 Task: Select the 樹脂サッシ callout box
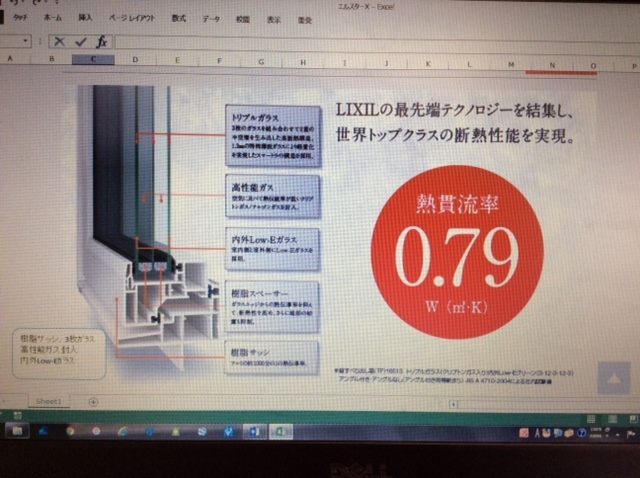pyautogui.click(x=271, y=358)
